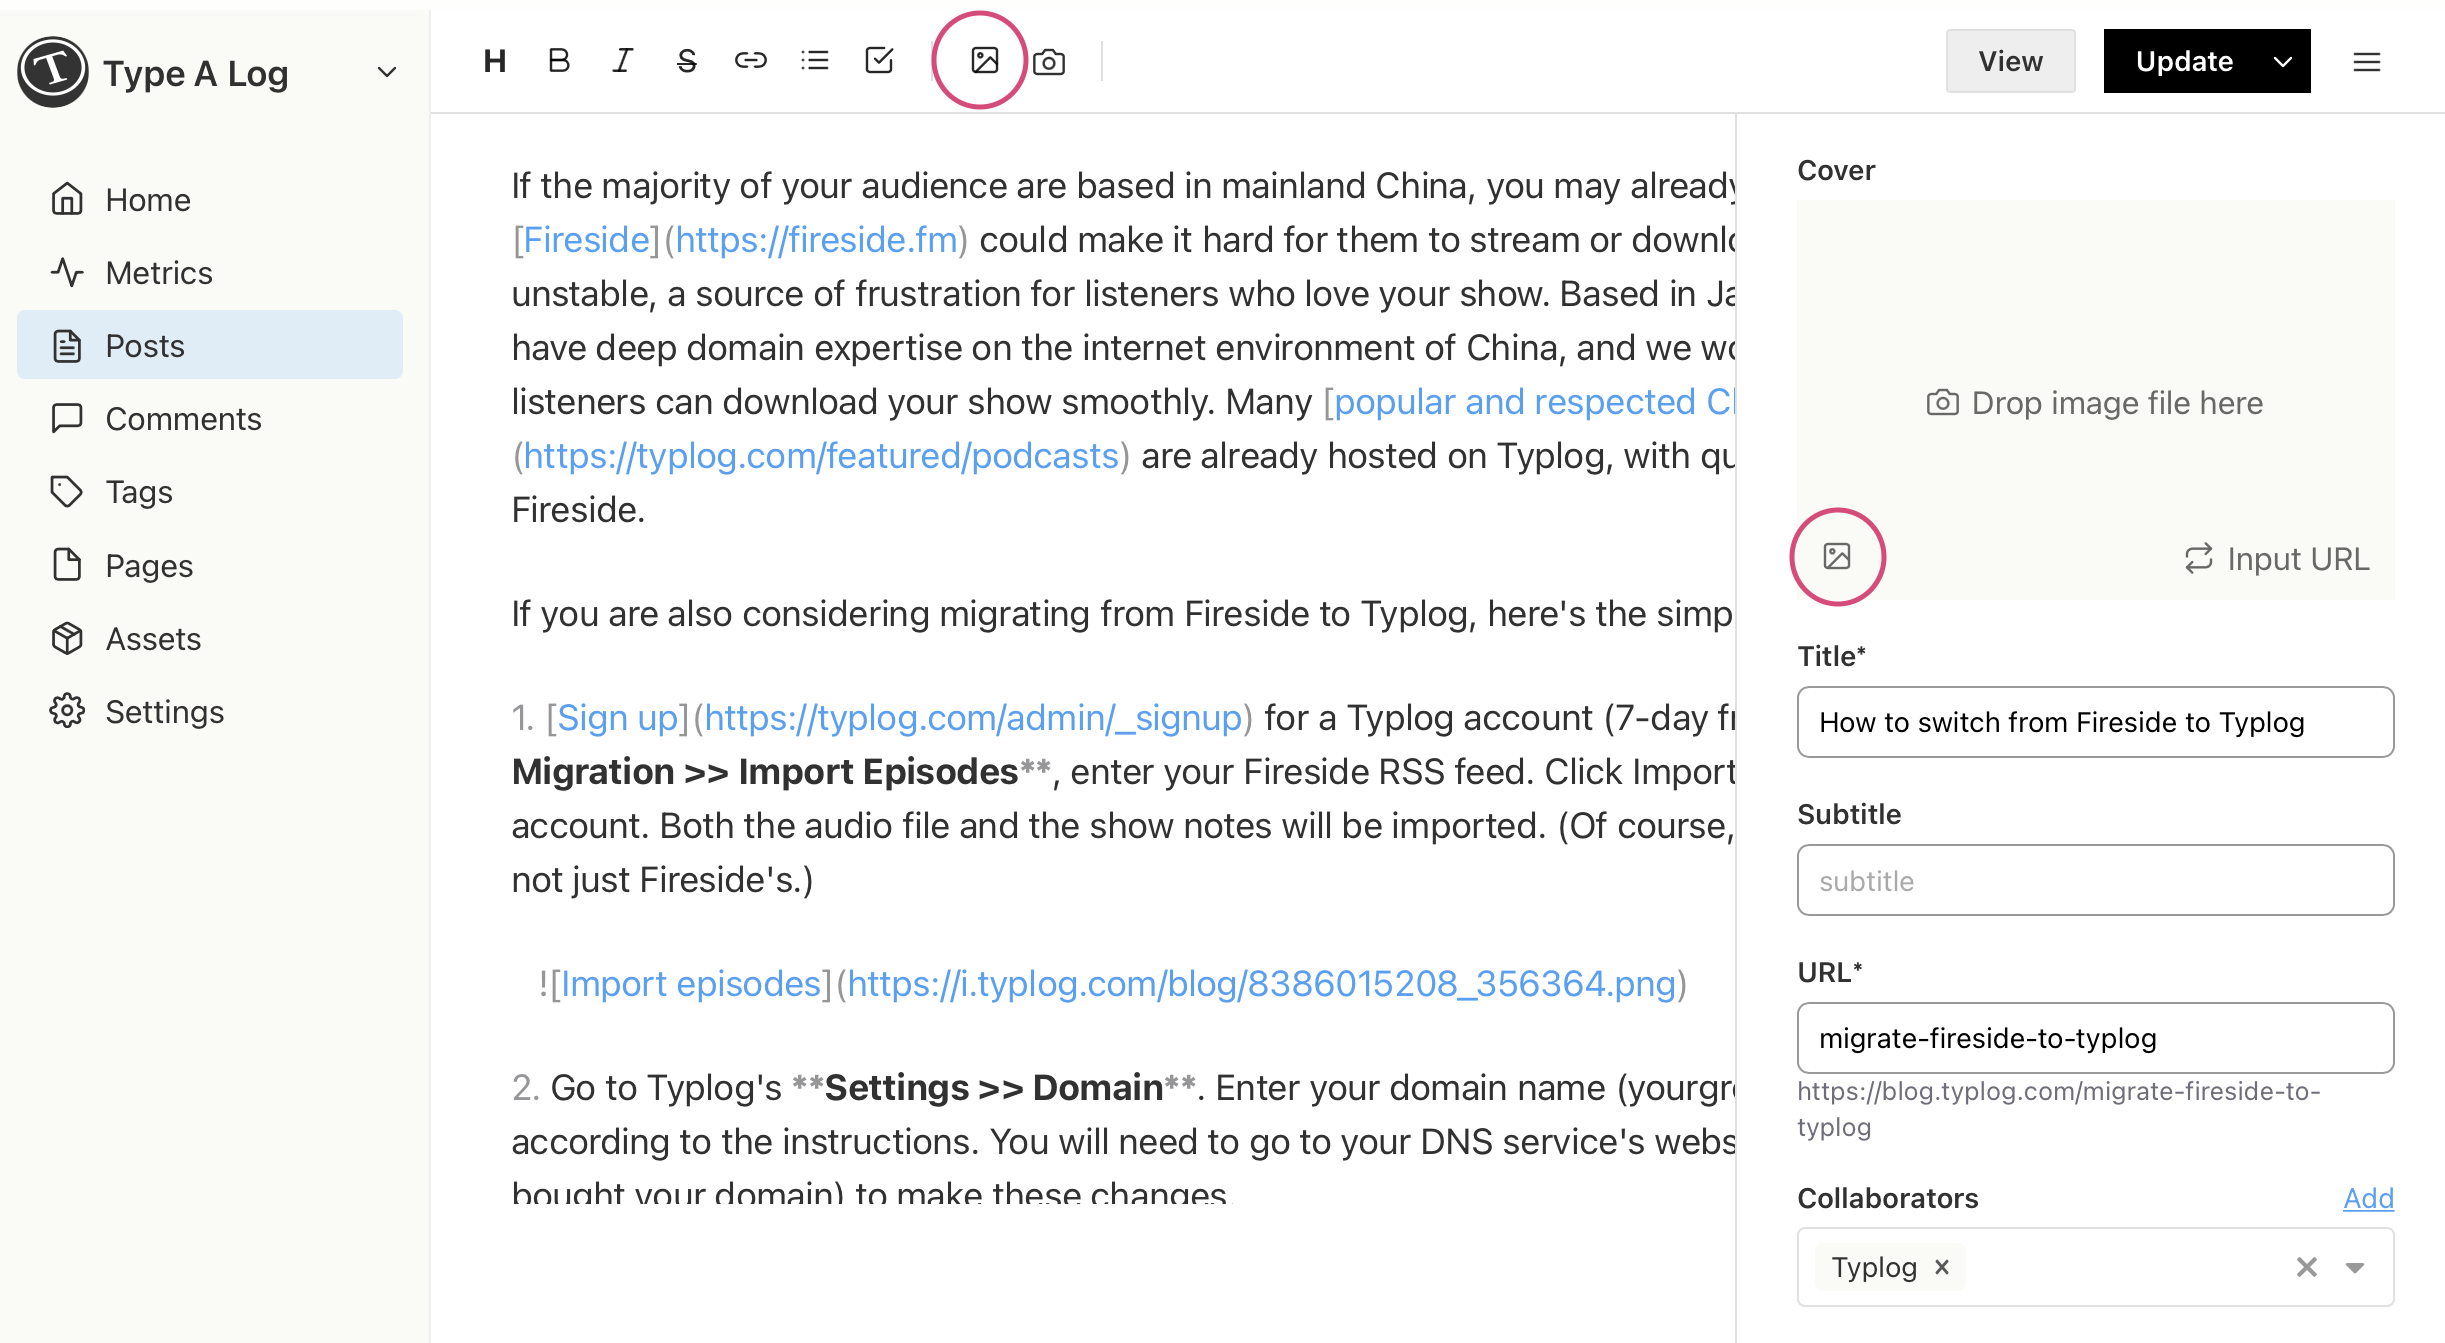Open Pages in the sidebar

click(x=210, y=565)
